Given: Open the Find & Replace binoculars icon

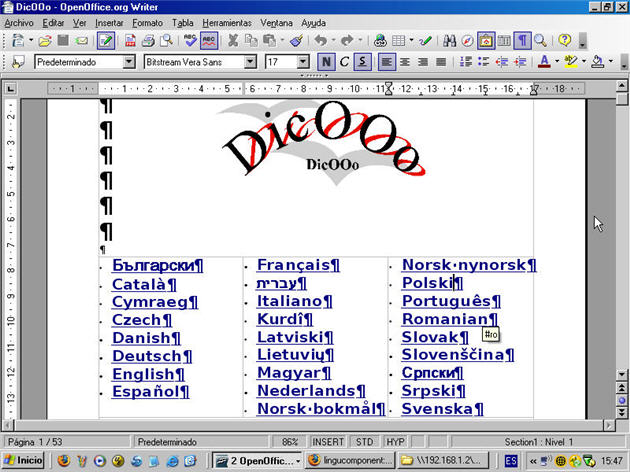Looking at the screenshot, I should [x=449, y=41].
